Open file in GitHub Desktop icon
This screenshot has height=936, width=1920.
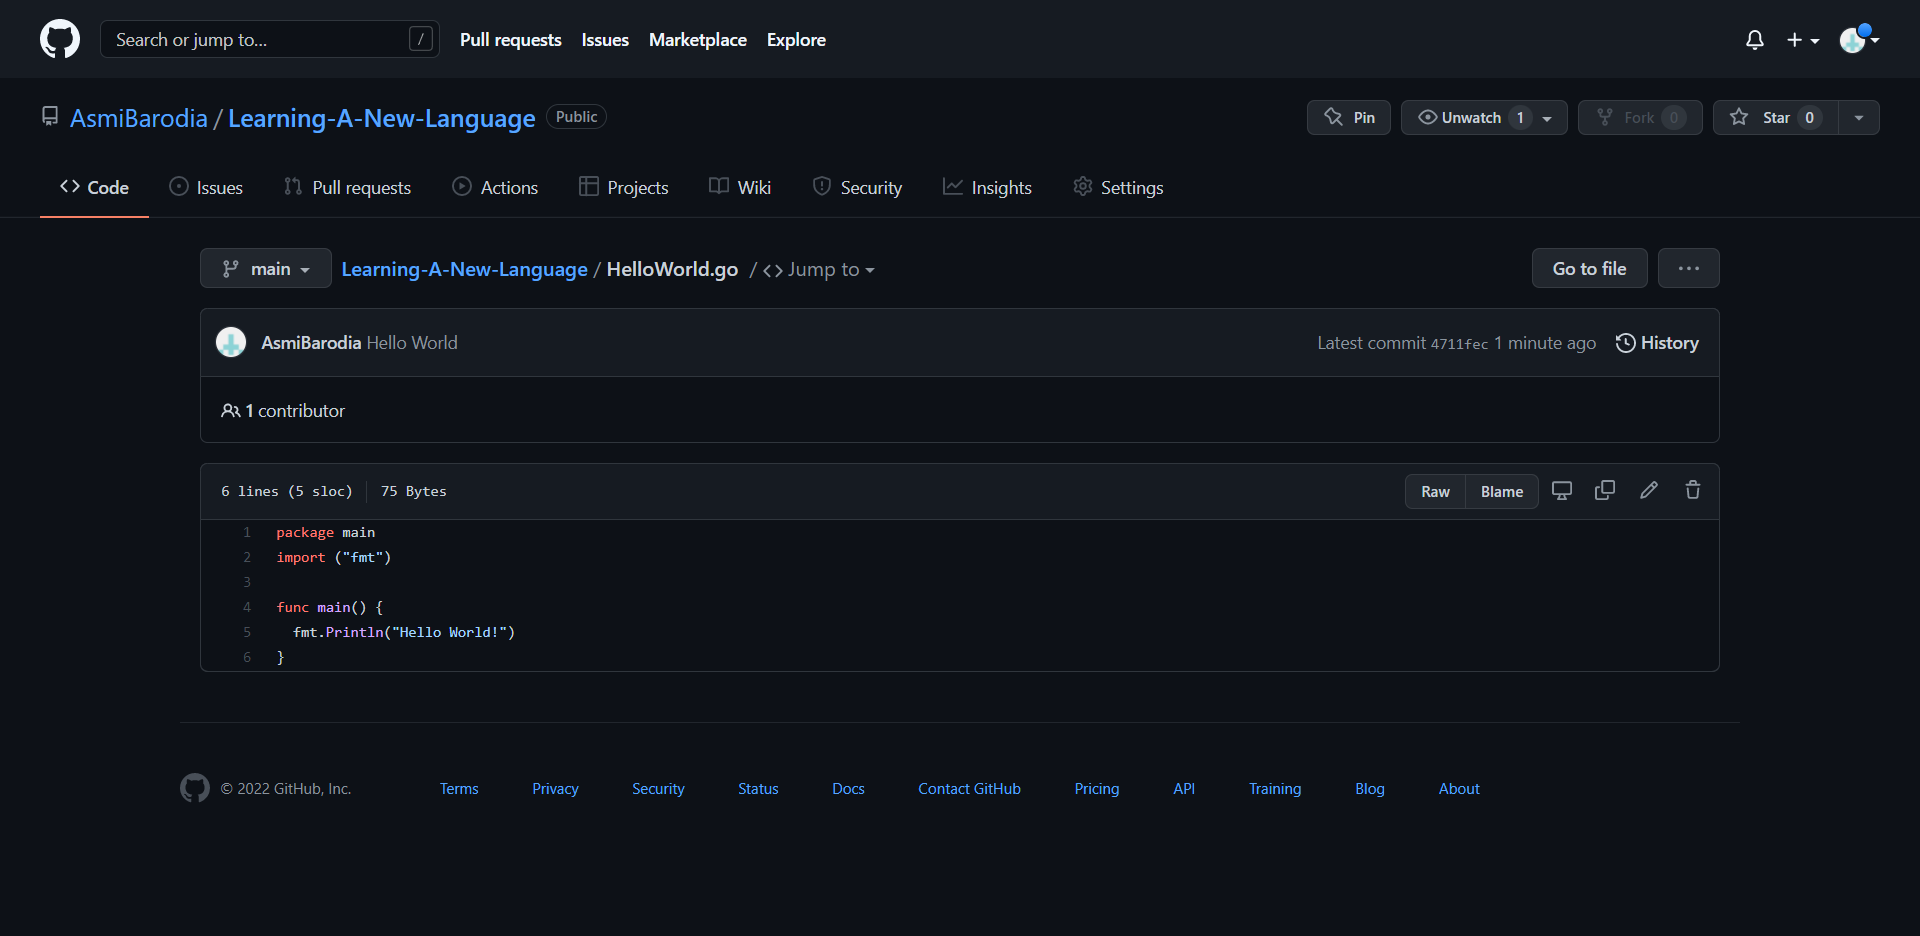[x=1561, y=490]
